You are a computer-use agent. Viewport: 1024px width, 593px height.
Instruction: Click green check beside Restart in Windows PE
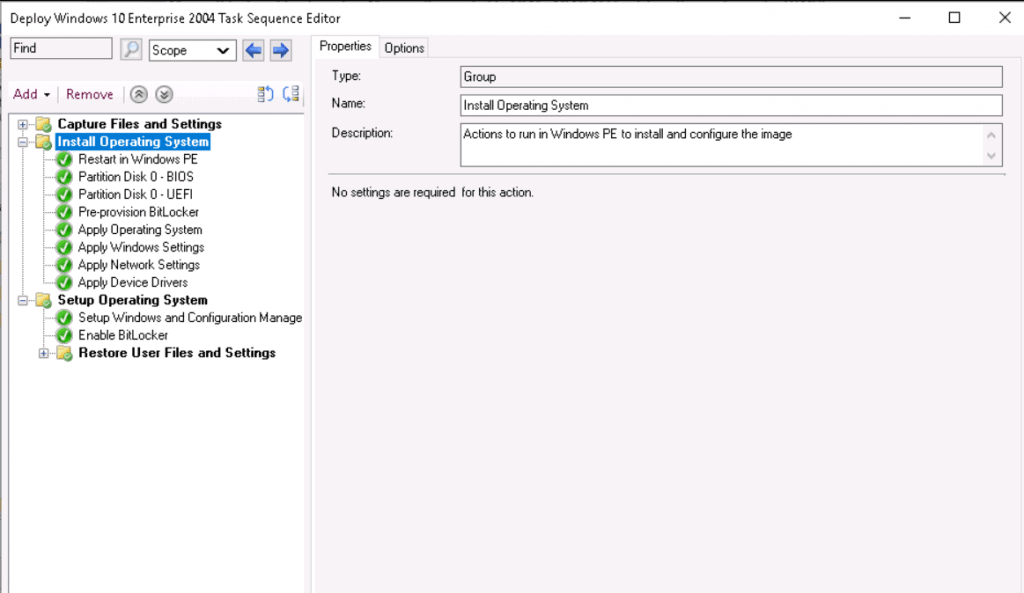click(x=64, y=159)
